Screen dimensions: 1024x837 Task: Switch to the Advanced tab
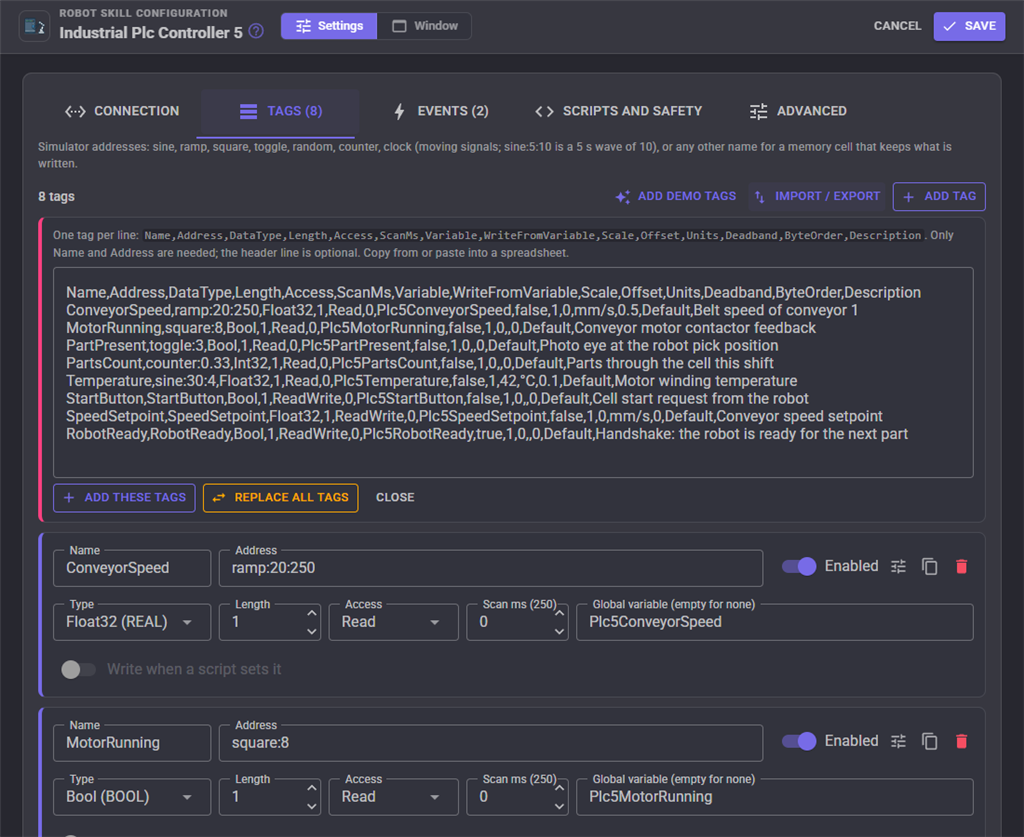tap(798, 112)
